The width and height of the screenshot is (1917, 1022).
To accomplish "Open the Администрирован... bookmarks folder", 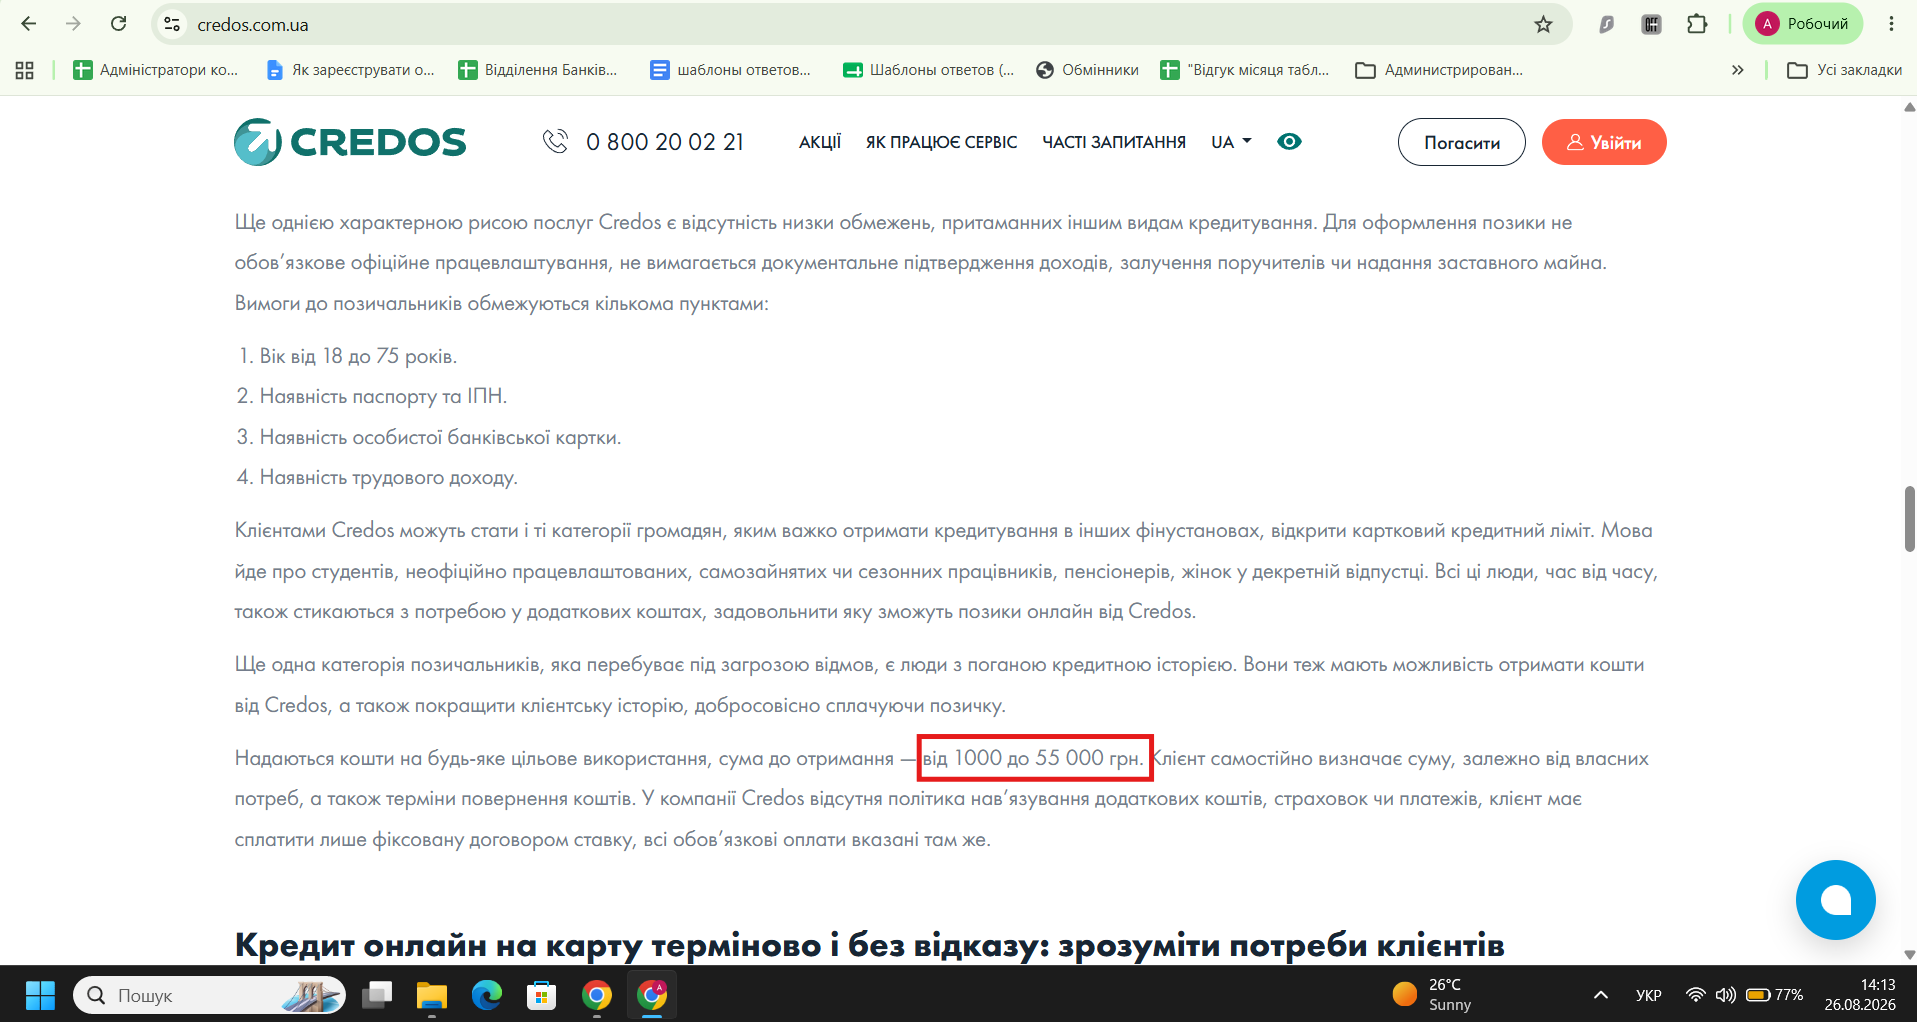I will point(1439,70).
